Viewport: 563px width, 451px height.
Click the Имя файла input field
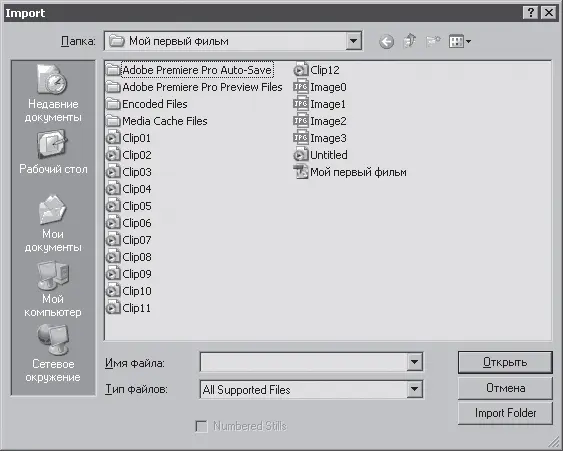(x=304, y=362)
